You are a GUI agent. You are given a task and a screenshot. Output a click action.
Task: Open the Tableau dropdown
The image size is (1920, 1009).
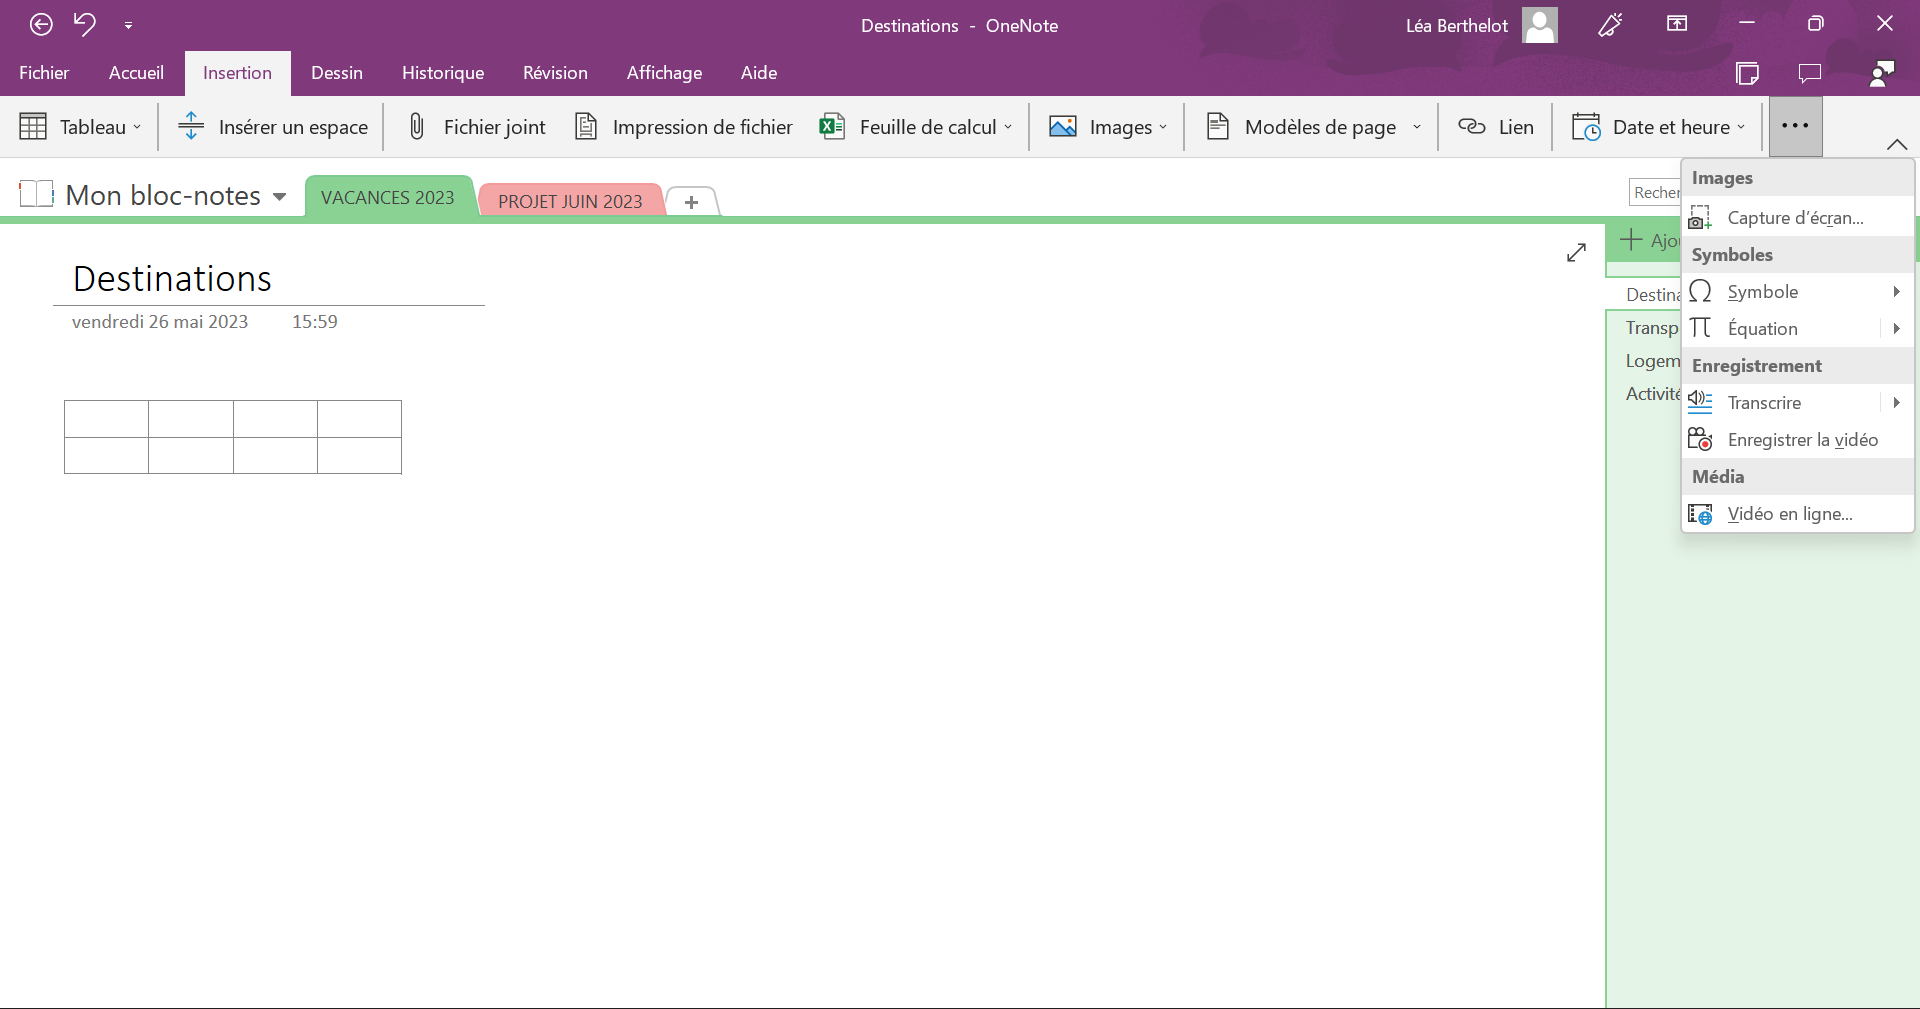(81, 127)
